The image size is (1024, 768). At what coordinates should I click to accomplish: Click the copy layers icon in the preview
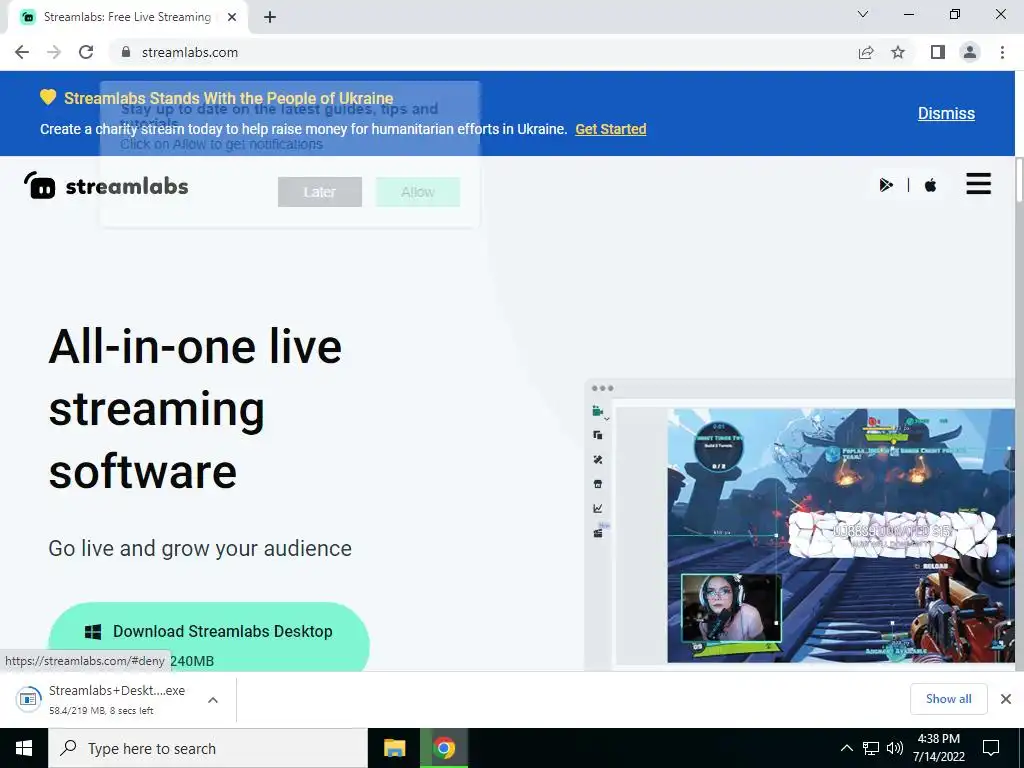coord(598,435)
